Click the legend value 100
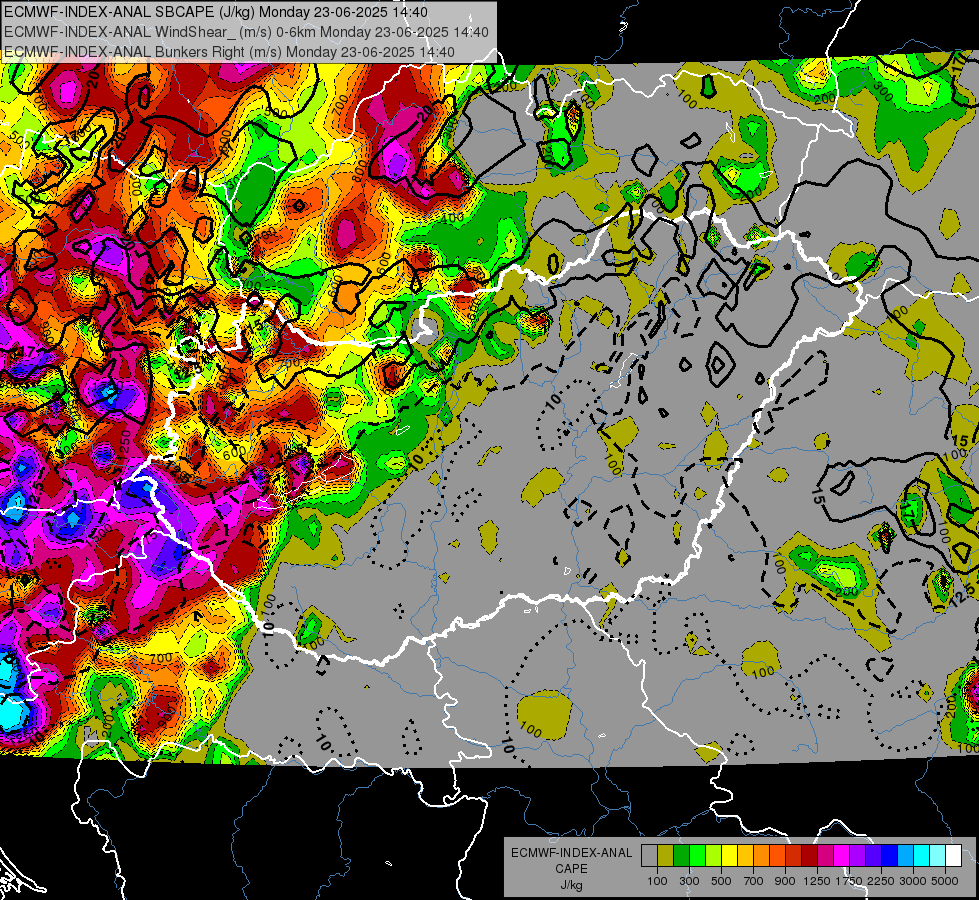Image resolution: width=979 pixels, height=900 pixels. 657,881
